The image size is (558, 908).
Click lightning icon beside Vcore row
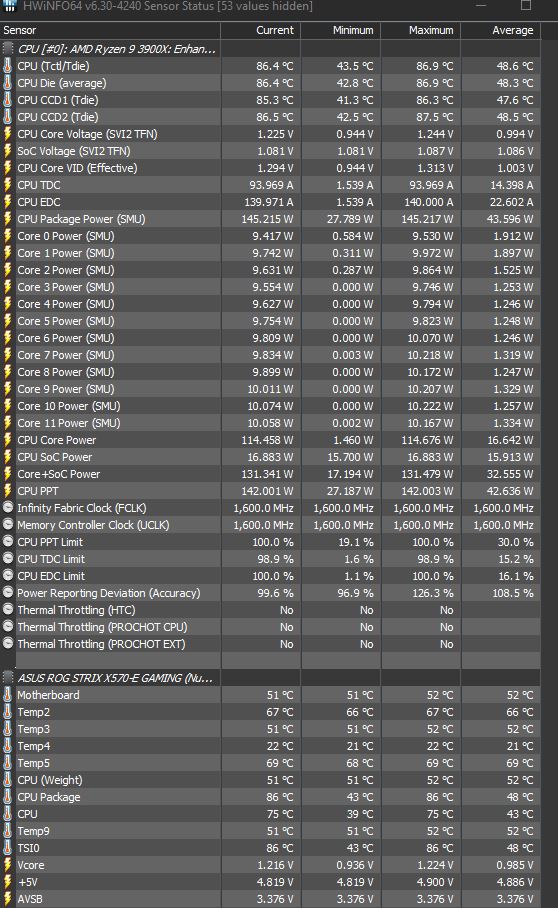coord(8,865)
